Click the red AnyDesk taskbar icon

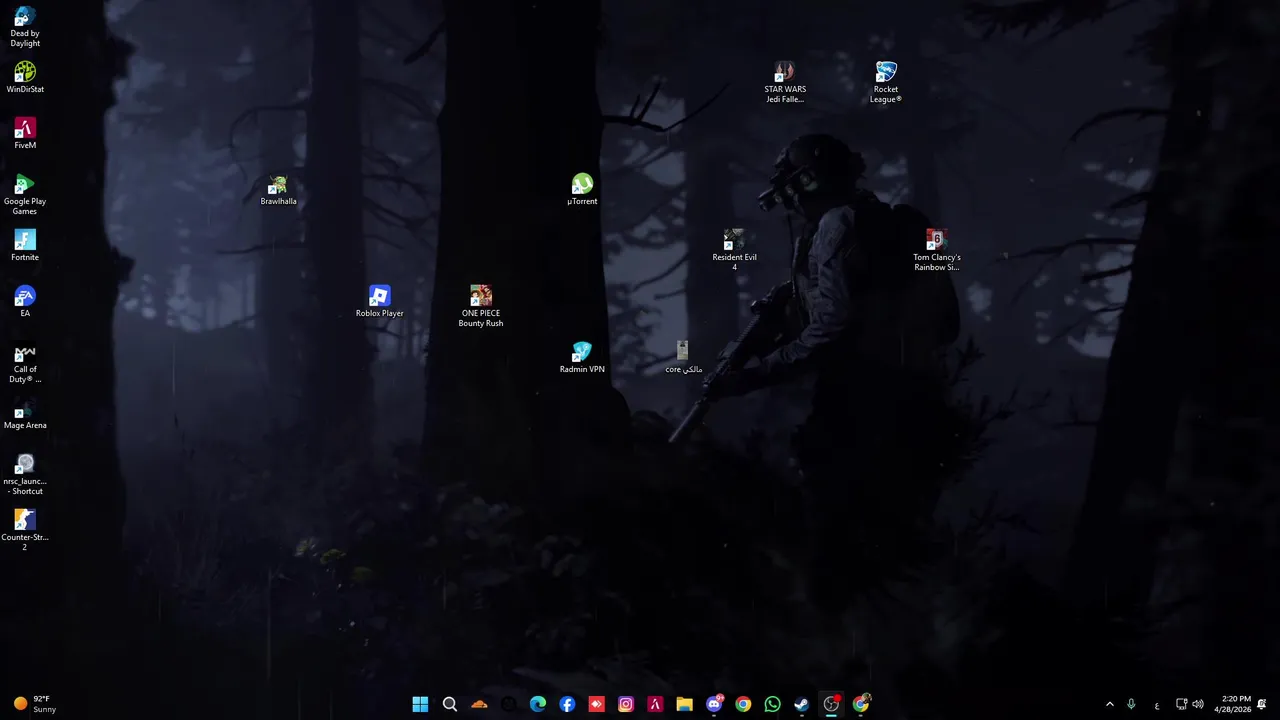(x=596, y=704)
